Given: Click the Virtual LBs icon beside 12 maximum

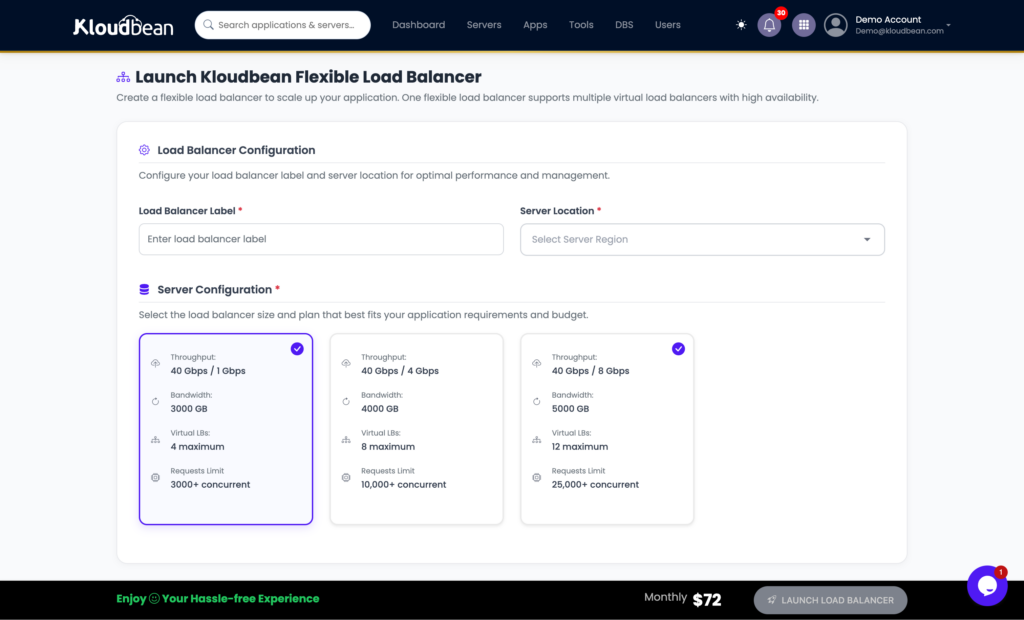Looking at the screenshot, I should click(x=536, y=440).
